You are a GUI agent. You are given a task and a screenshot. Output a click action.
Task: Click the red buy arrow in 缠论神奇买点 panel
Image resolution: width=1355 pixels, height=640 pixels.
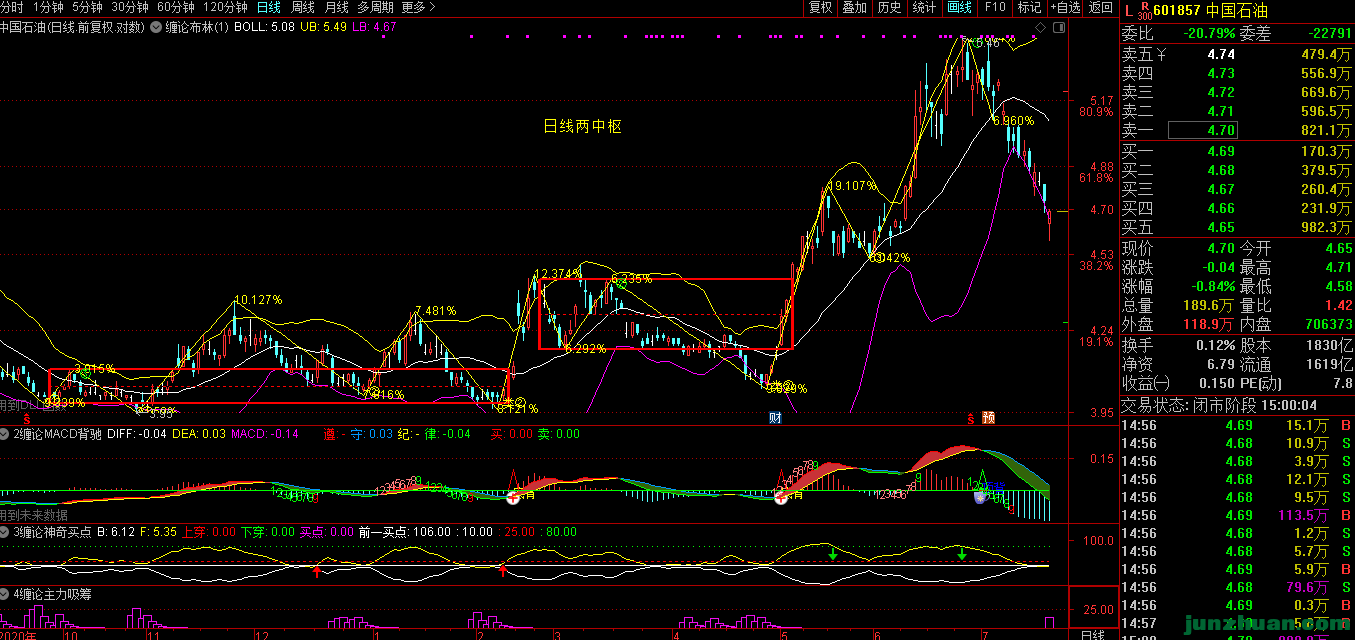(x=317, y=570)
